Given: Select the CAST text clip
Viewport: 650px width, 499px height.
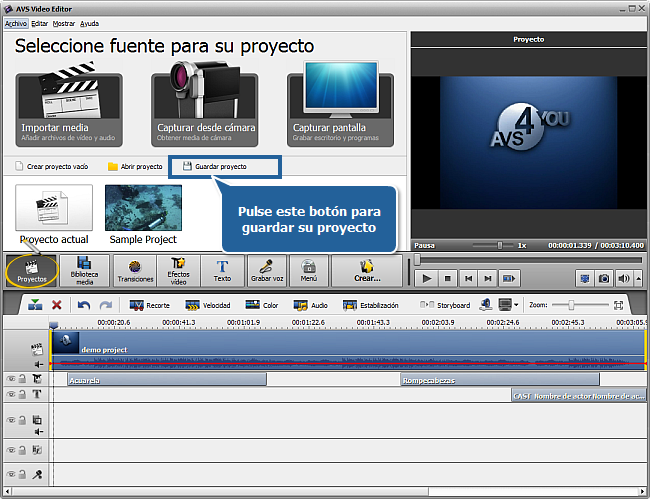Looking at the screenshot, I should tap(579, 395).
